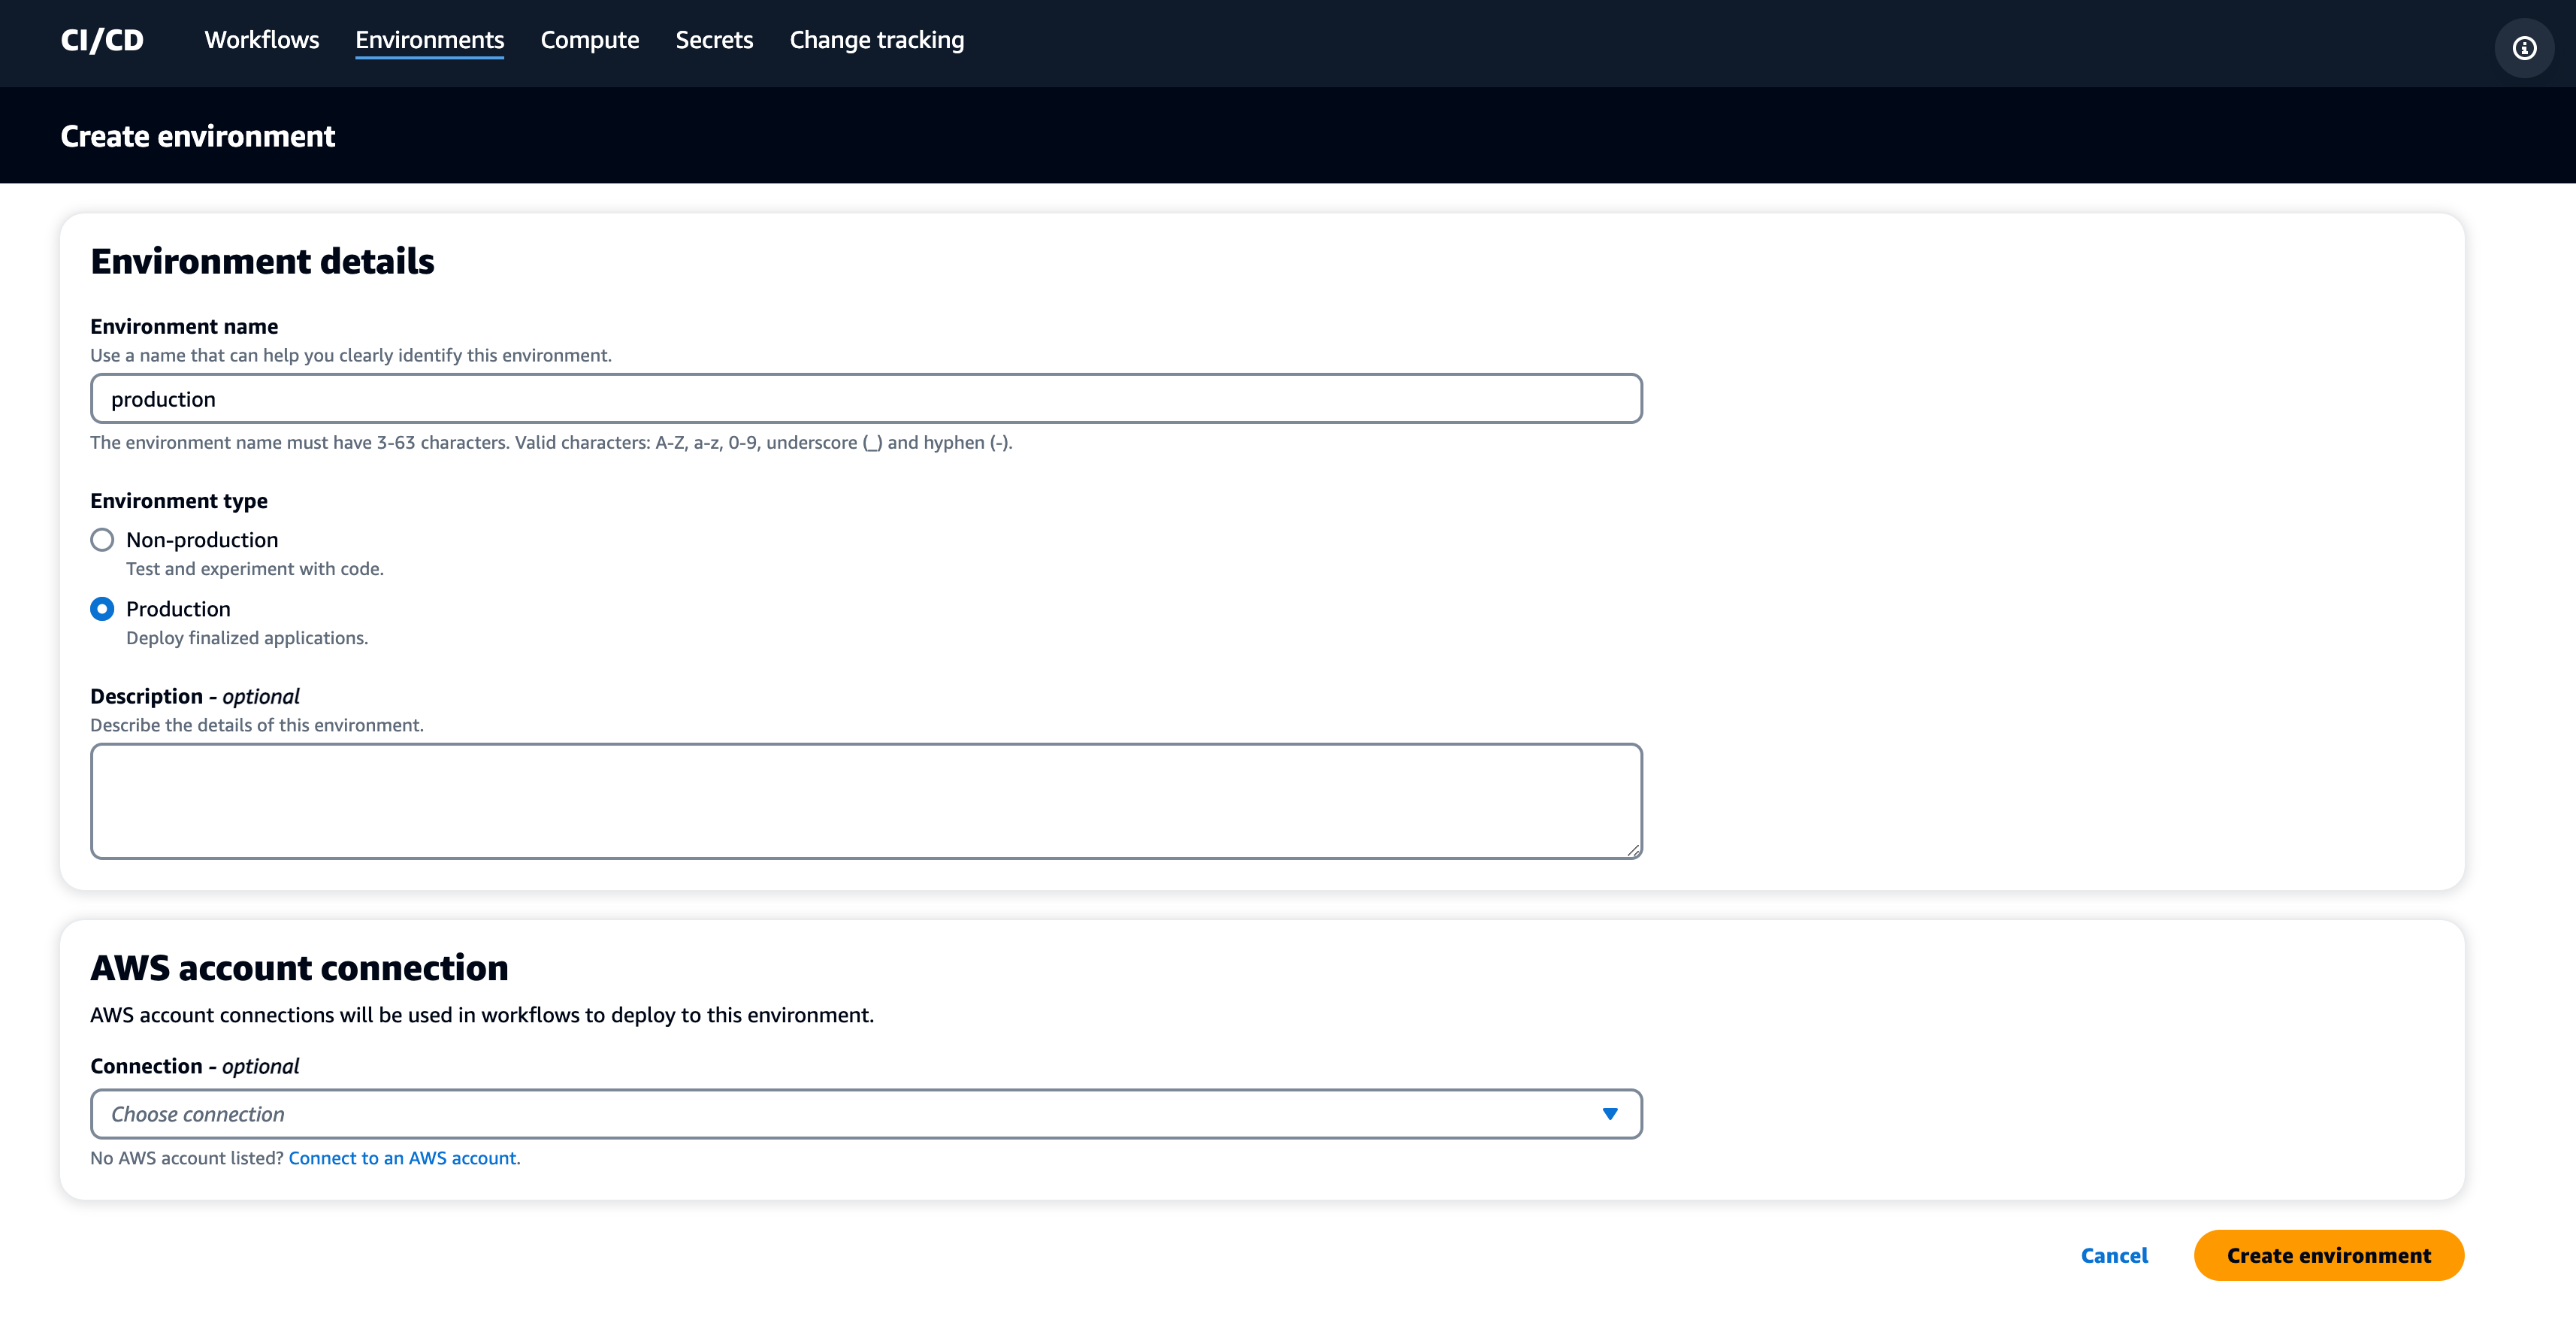2576x1335 pixels.
Task: Click the Create environment button
Action: click(2328, 1255)
